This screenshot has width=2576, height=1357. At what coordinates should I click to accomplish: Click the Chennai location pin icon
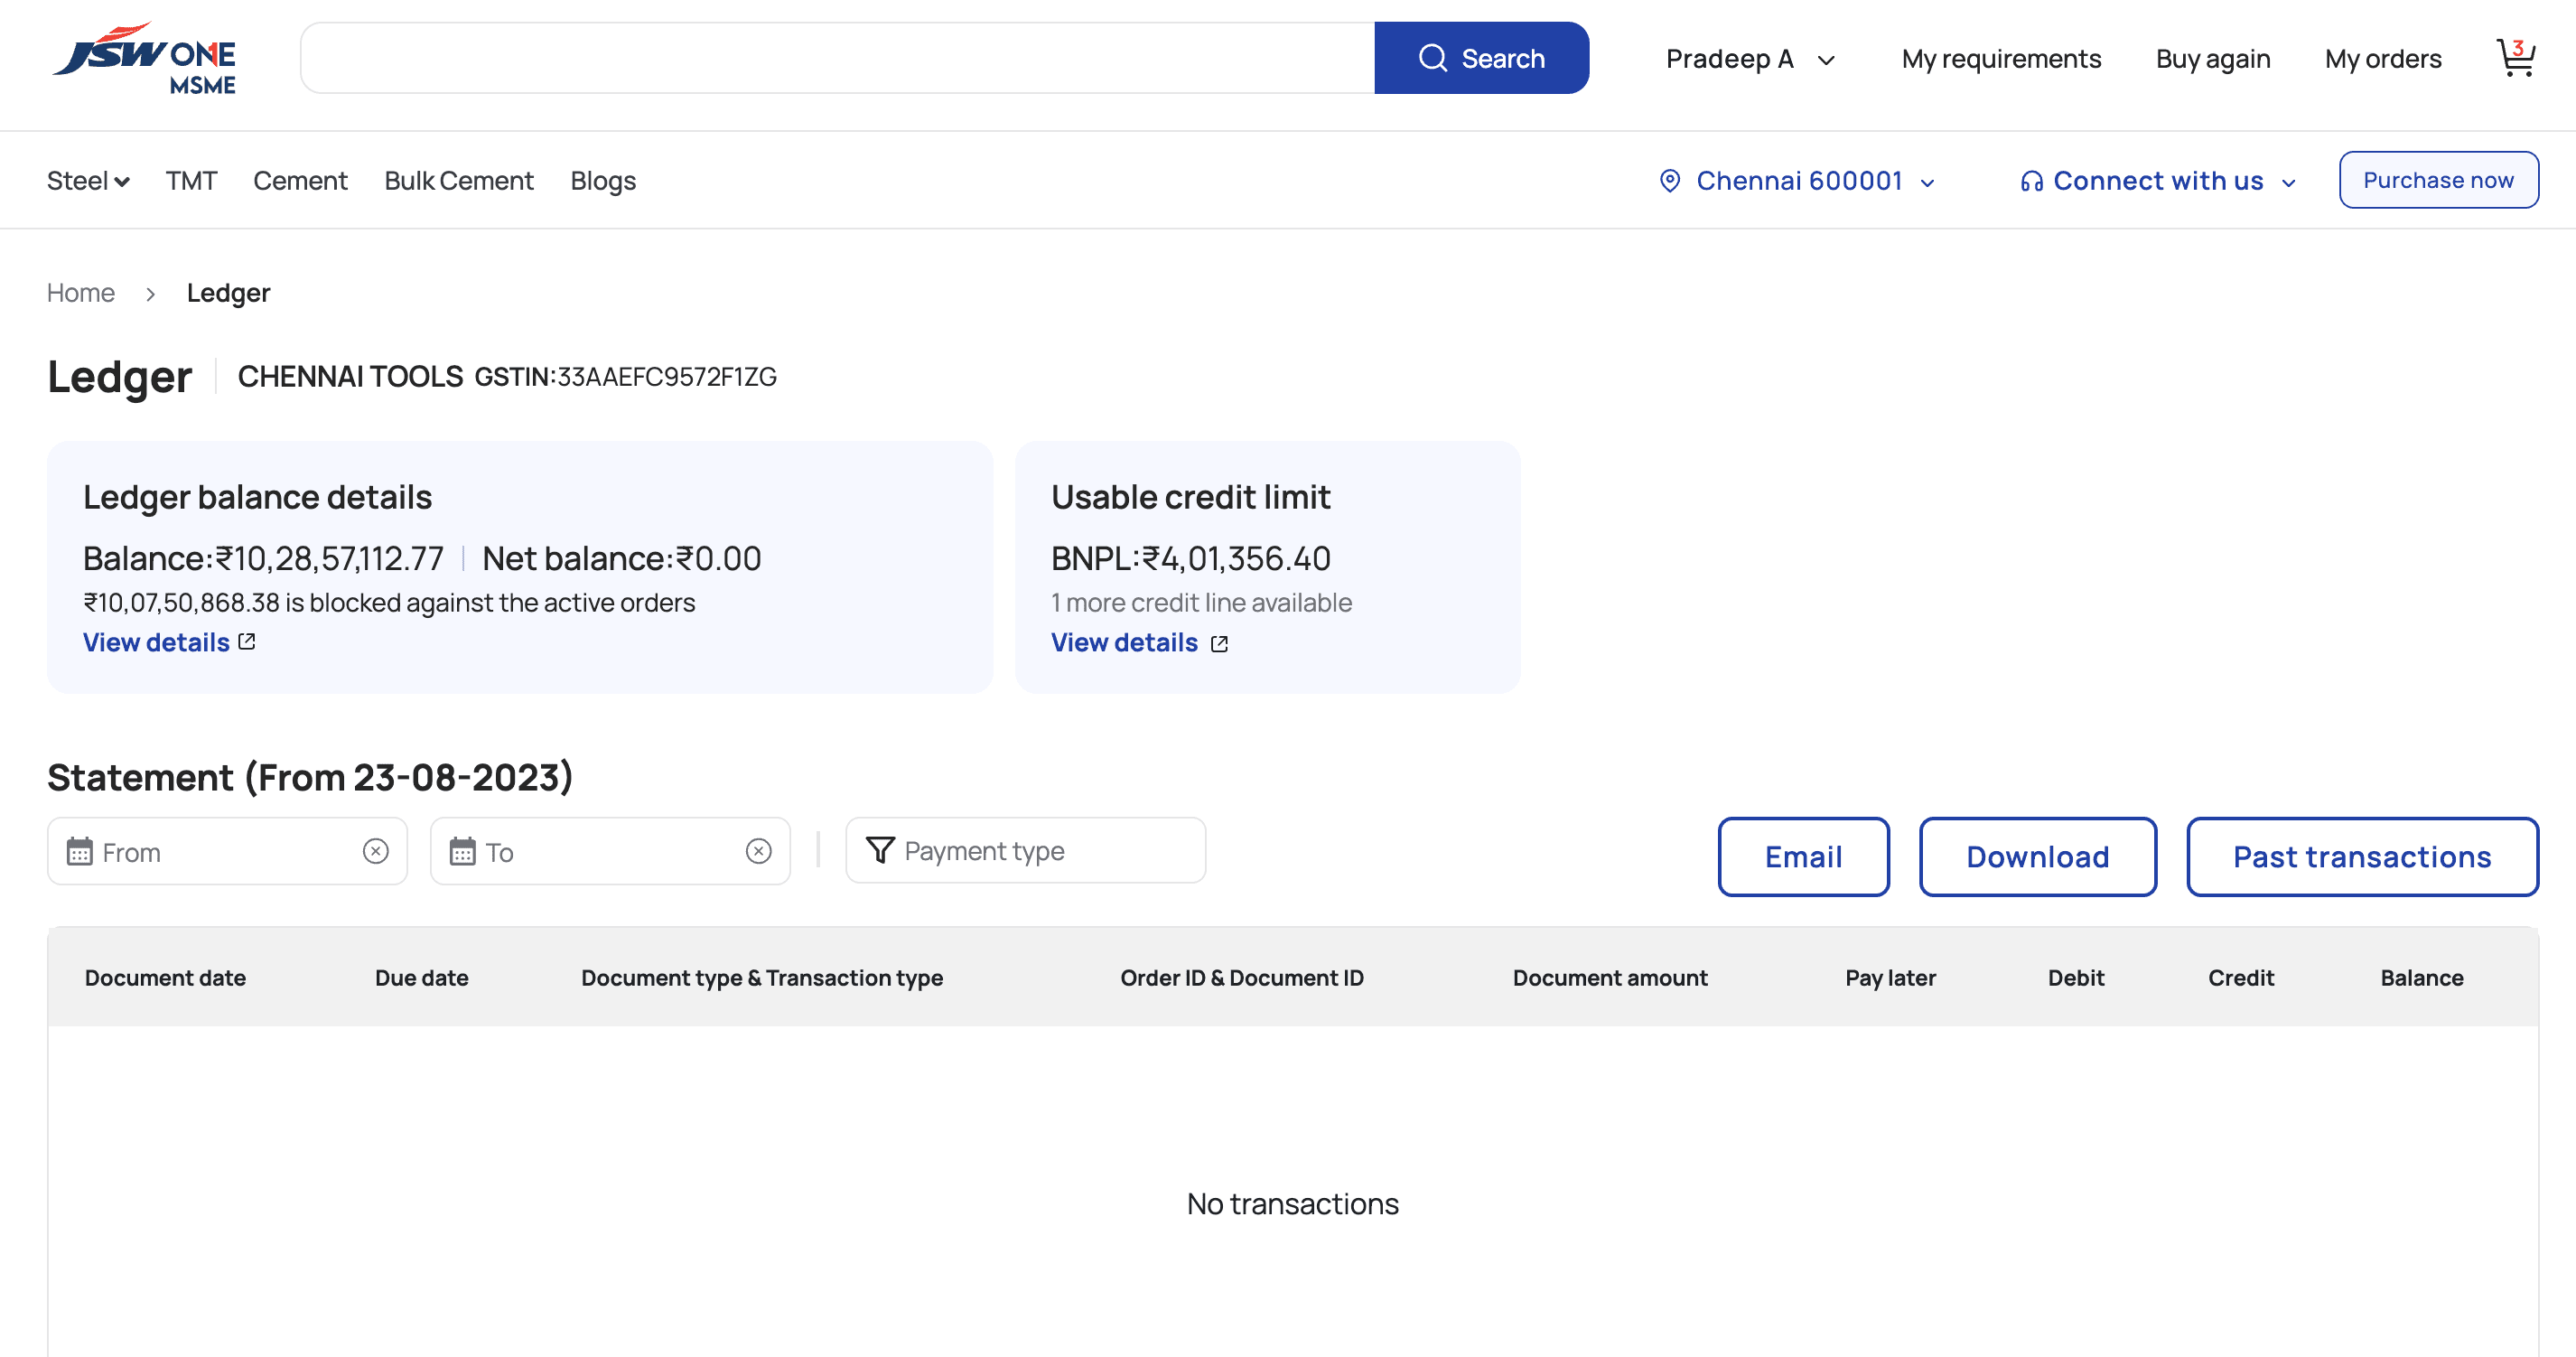(1669, 181)
